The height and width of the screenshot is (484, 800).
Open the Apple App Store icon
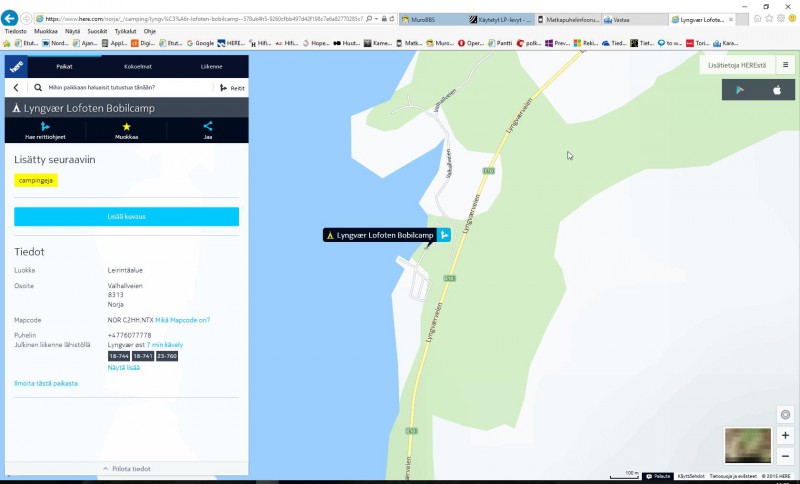click(x=776, y=90)
